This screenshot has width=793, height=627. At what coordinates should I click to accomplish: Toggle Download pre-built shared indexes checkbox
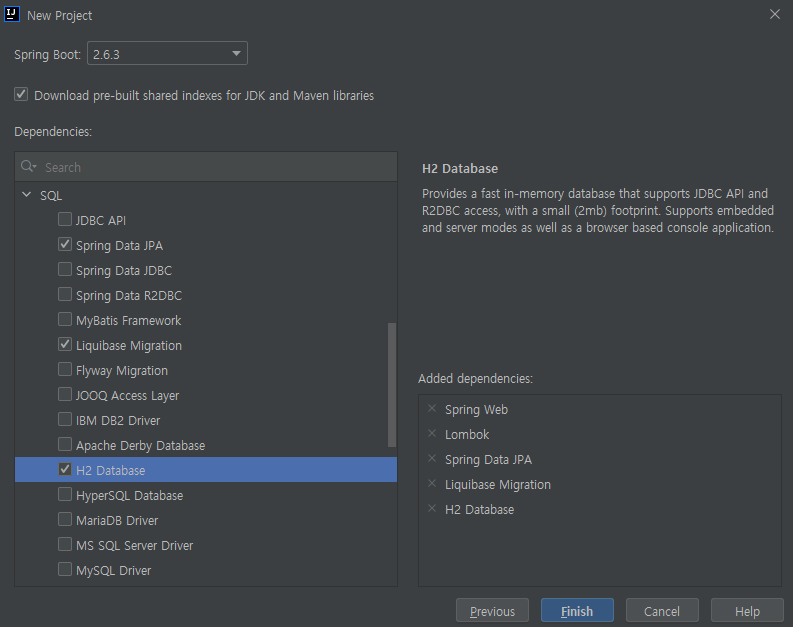(21, 94)
